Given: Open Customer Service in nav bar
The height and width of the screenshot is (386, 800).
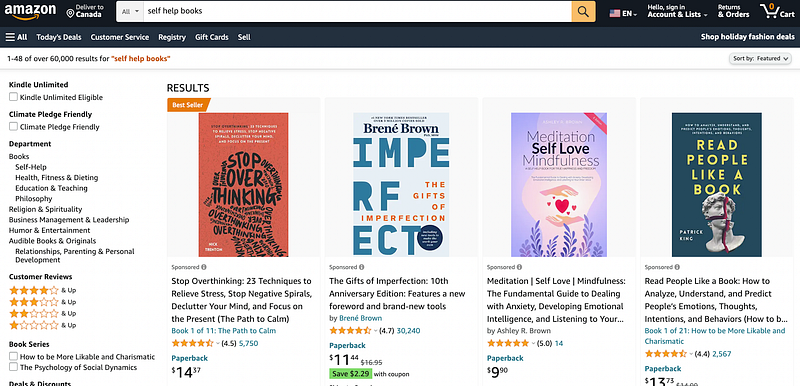Looking at the screenshot, I should pyautogui.click(x=120, y=37).
